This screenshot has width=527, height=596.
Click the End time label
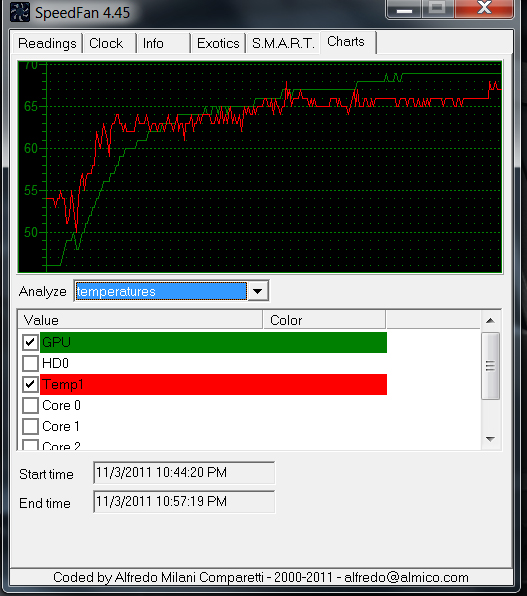click(x=45, y=503)
